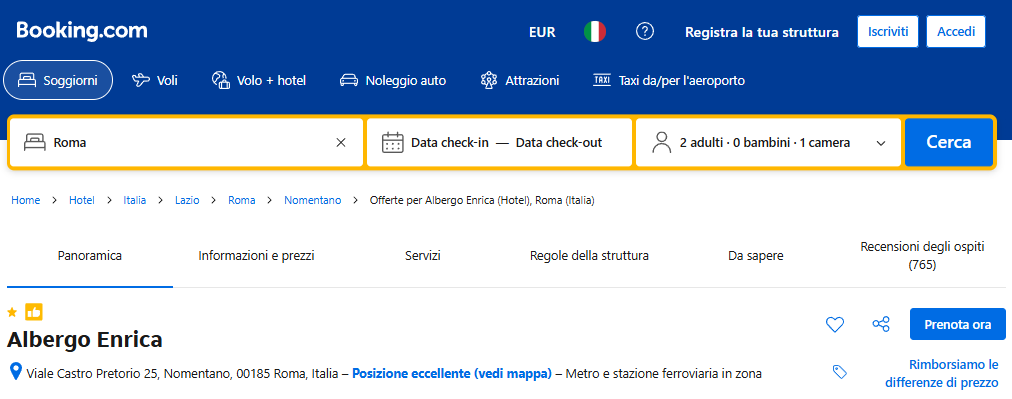The height and width of the screenshot is (399, 1012).
Task: Click the Hotel breadcrumb link
Action: click(82, 200)
